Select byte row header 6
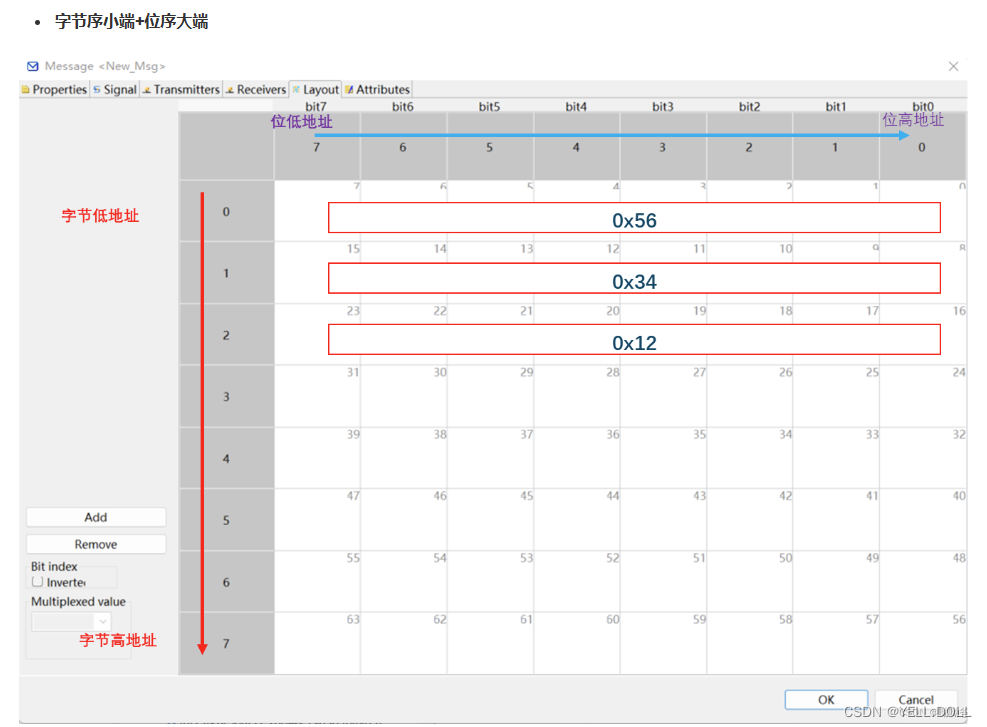Image resolution: width=987 pixels, height=727 pixels. 227,582
